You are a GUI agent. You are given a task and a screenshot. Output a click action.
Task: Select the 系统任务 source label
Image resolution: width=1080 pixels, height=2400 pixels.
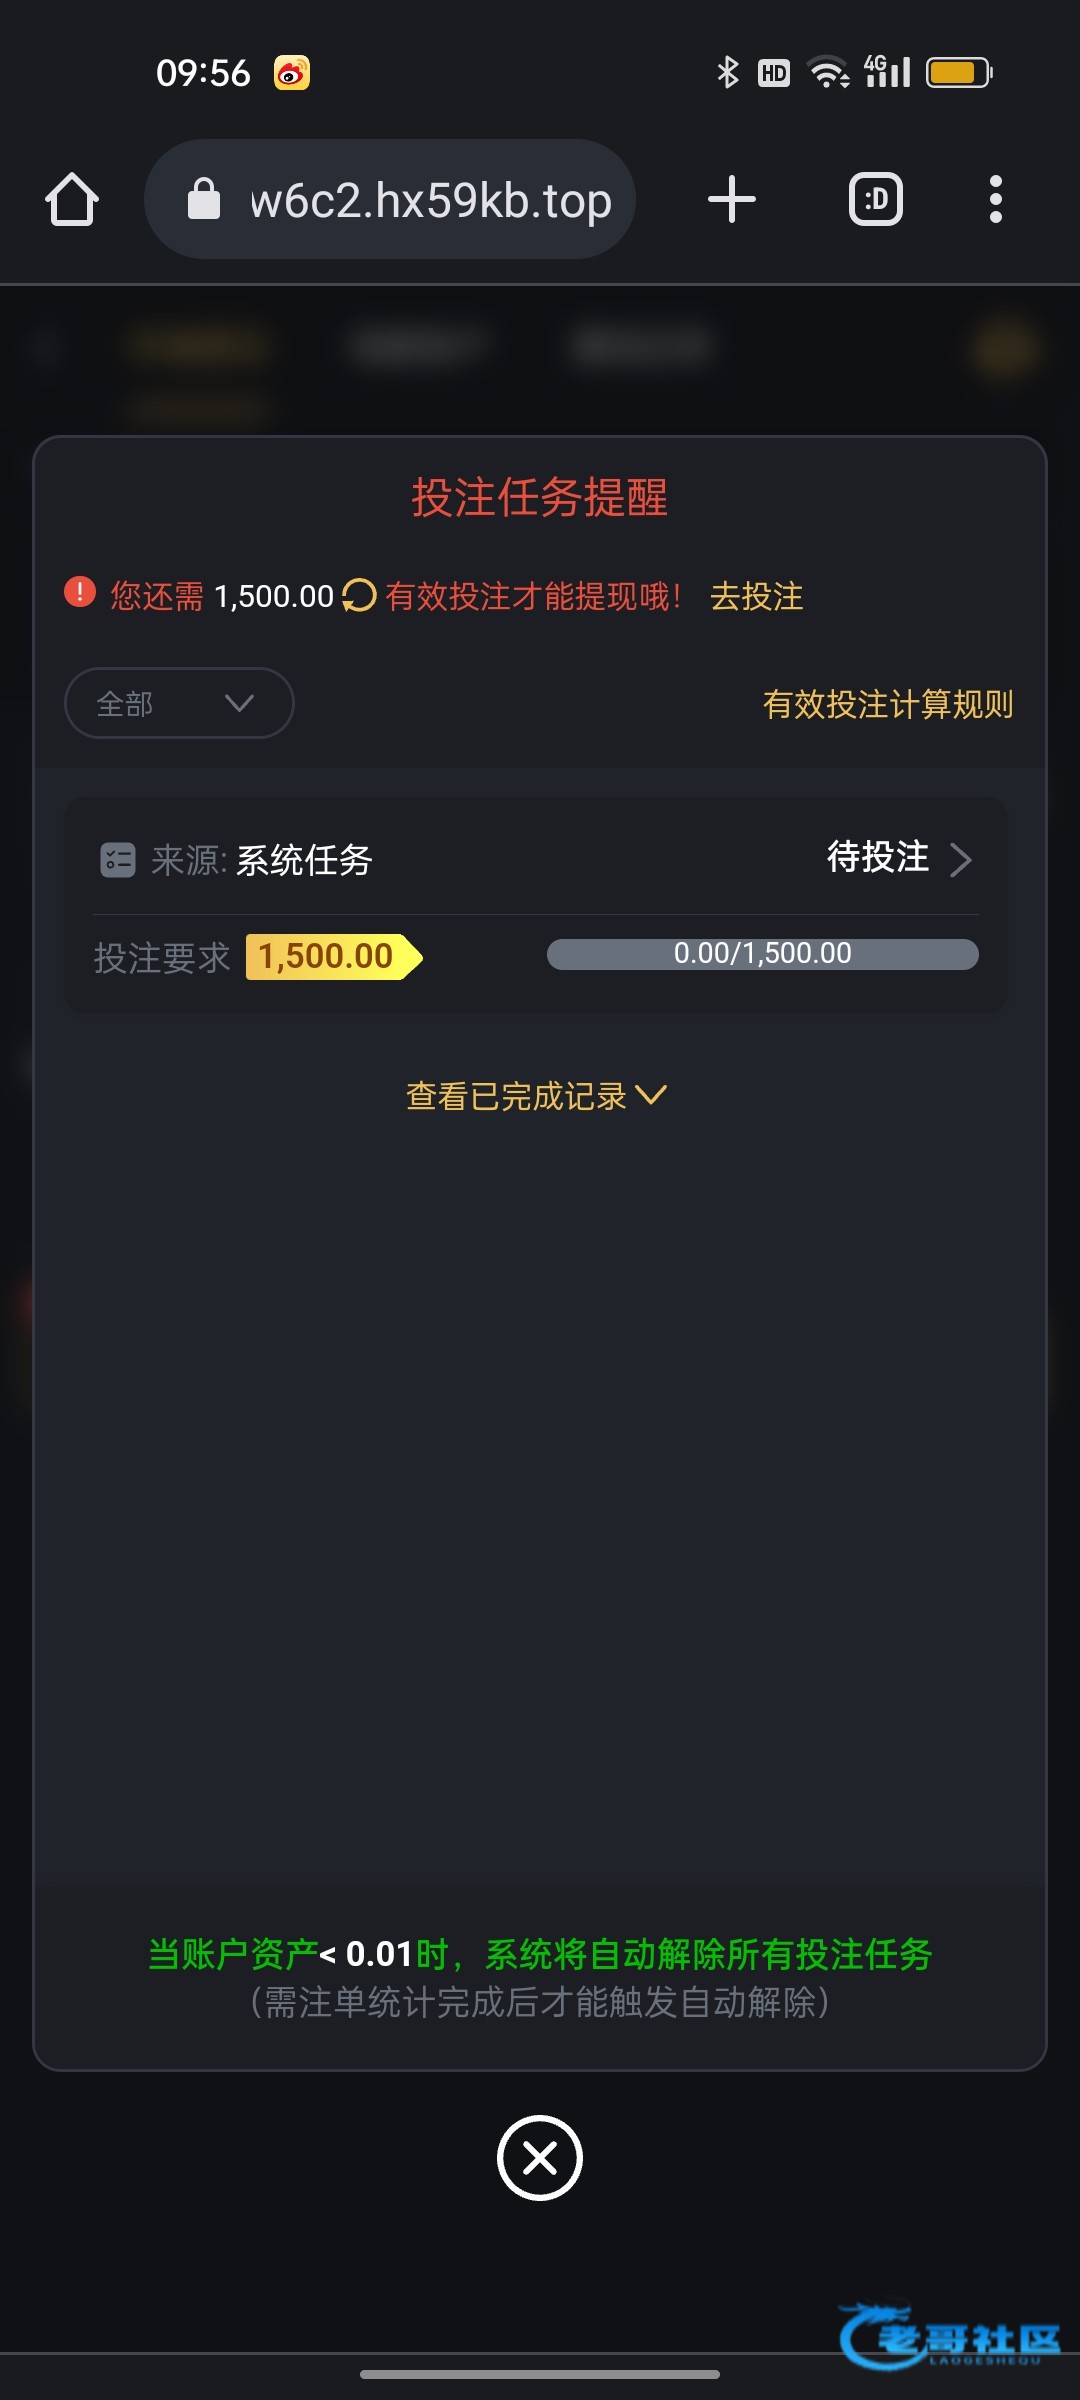304,860
